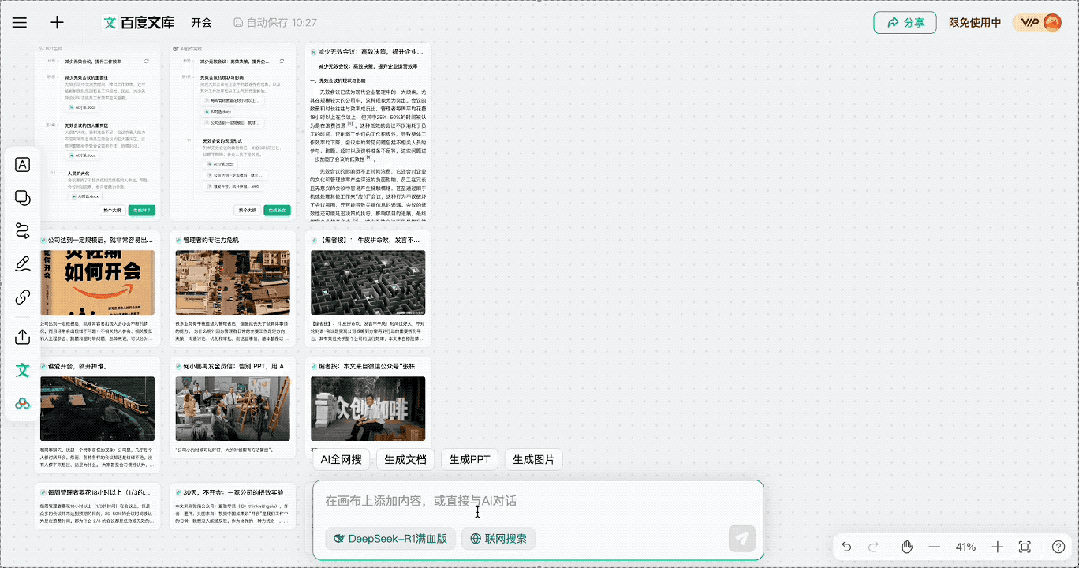1079x568 pixels.
Task: Click the 生成文档 button
Action: tap(405, 459)
